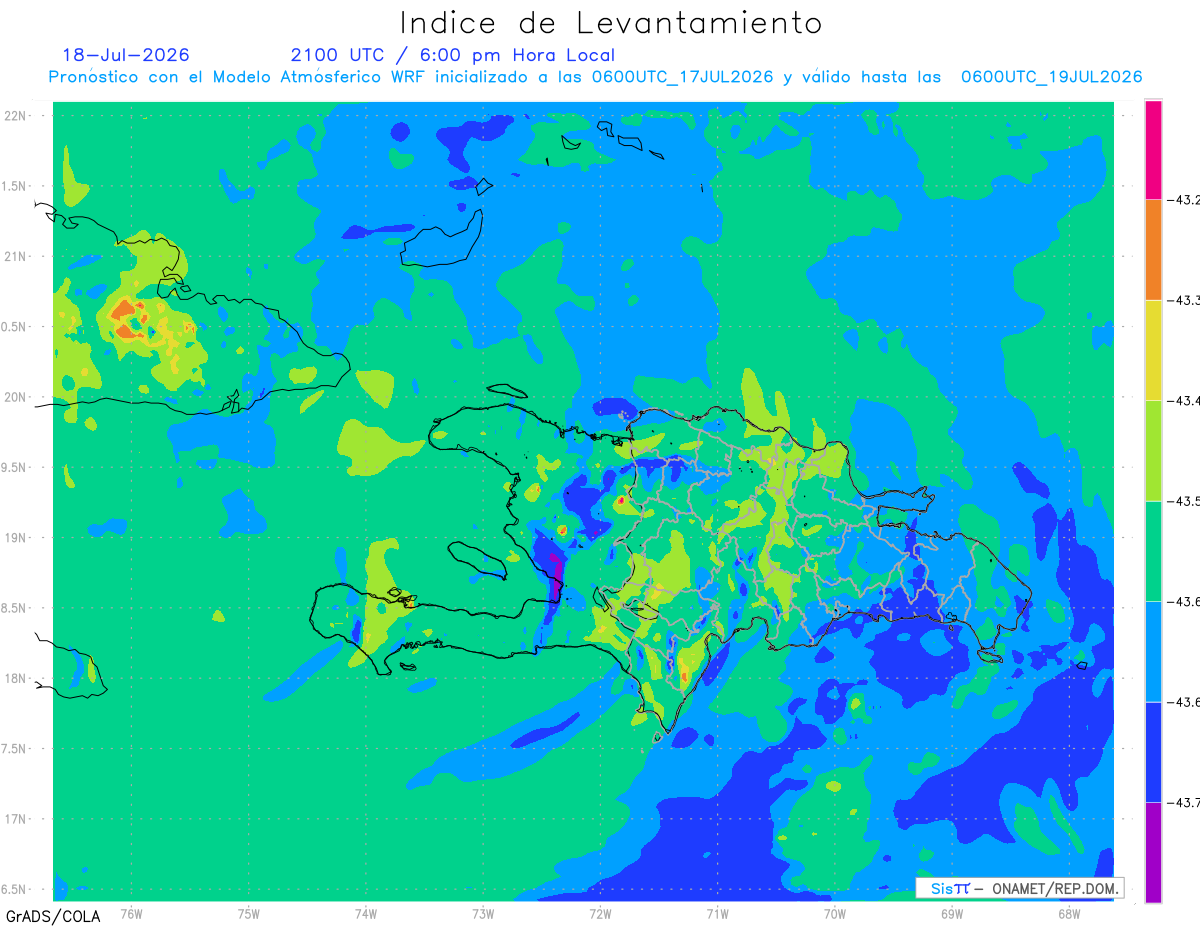The width and height of the screenshot is (1200, 927).
Task: Click the '72W' longitude label
Action: (x=600, y=914)
